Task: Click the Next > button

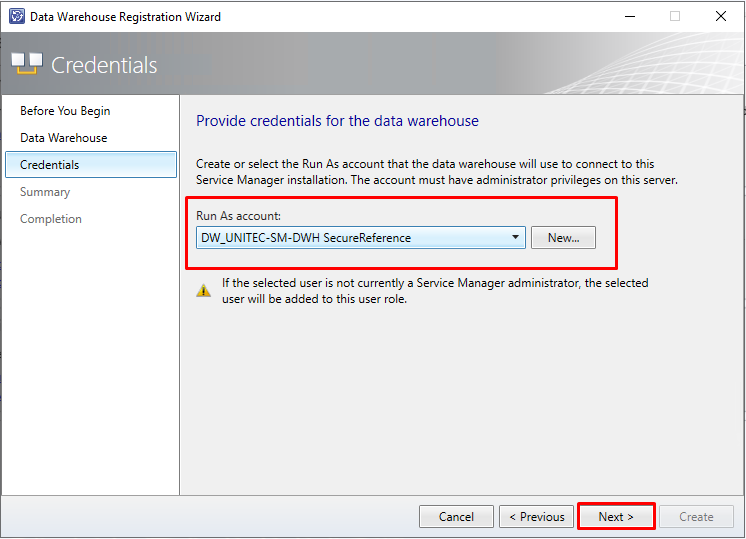Action: [x=616, y=517]
